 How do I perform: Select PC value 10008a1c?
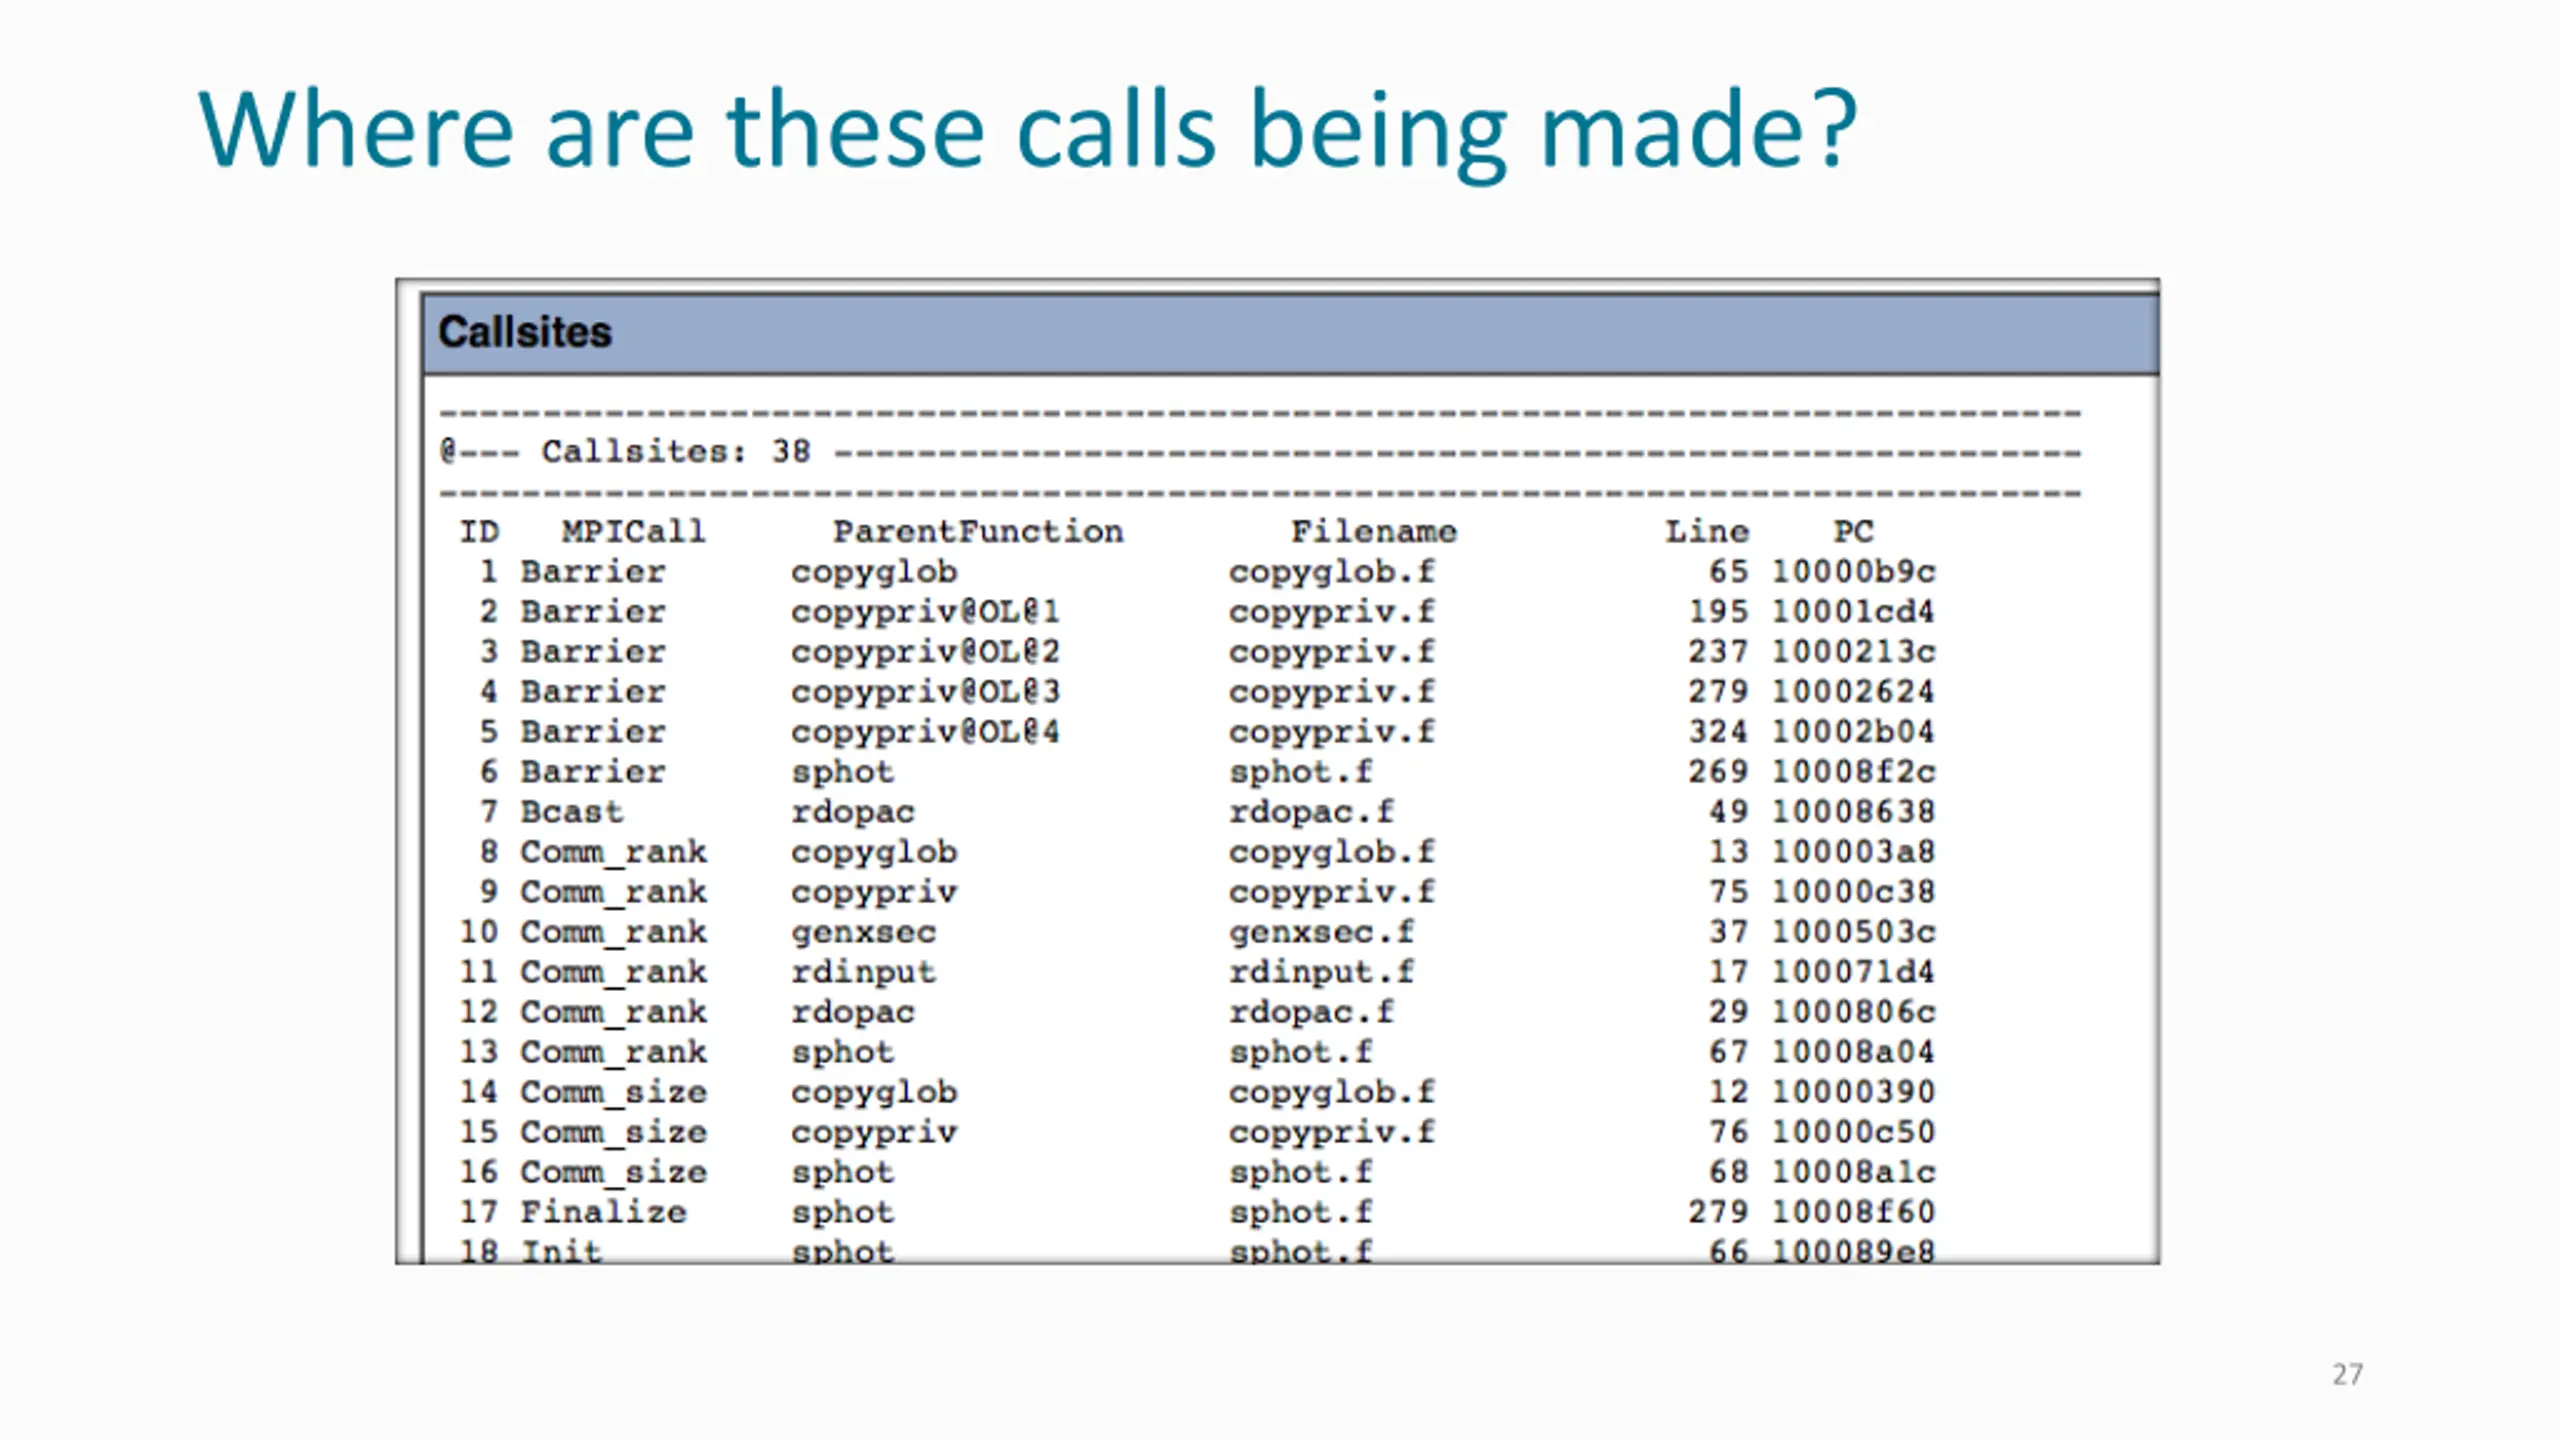(1853, 1171)
